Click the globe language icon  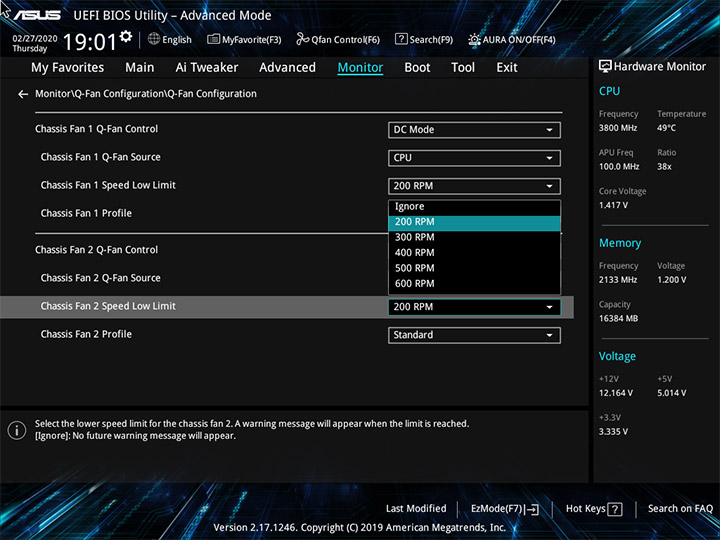click(x=154, y=39)
